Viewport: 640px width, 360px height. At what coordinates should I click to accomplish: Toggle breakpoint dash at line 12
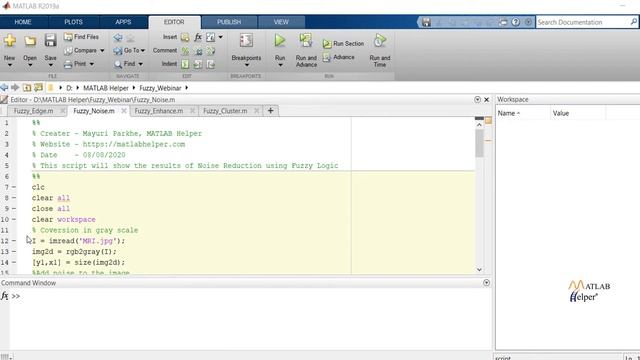[14, 241]
